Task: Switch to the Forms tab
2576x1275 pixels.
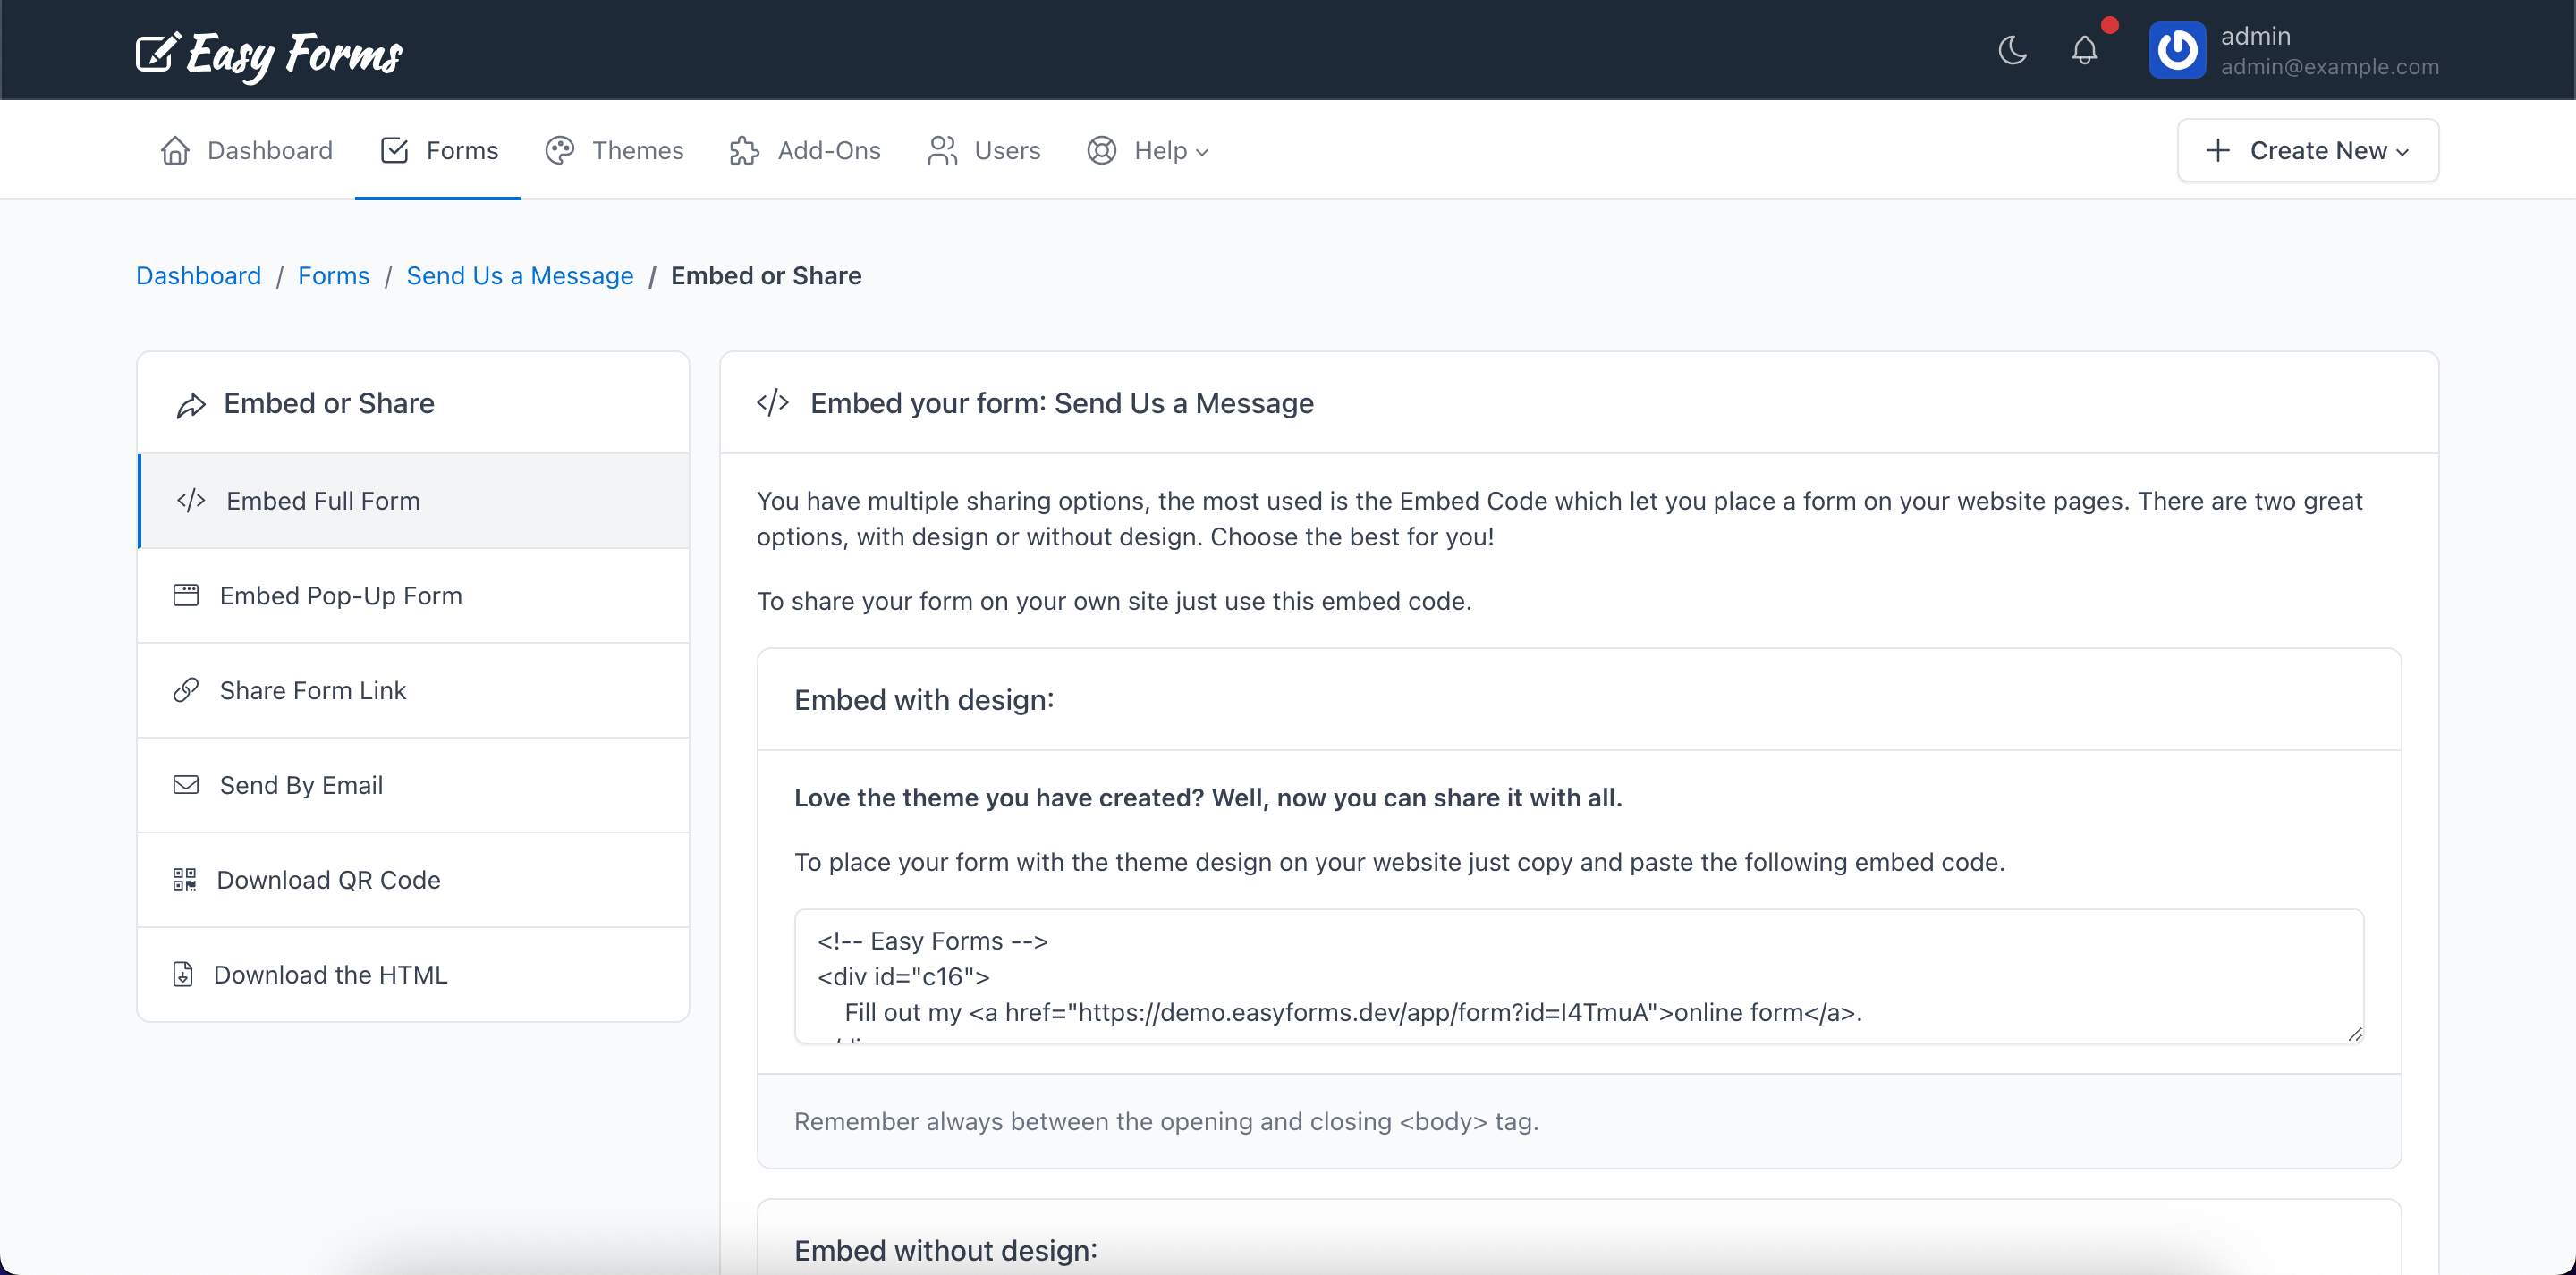Action: coord(437,150)
